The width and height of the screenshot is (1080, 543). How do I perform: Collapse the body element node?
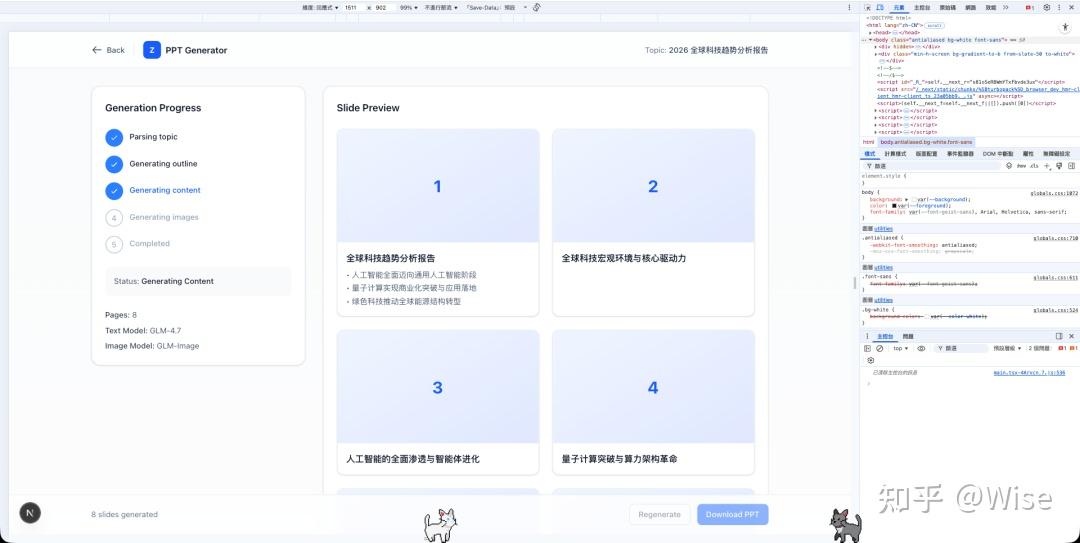(x=869, y=40)
